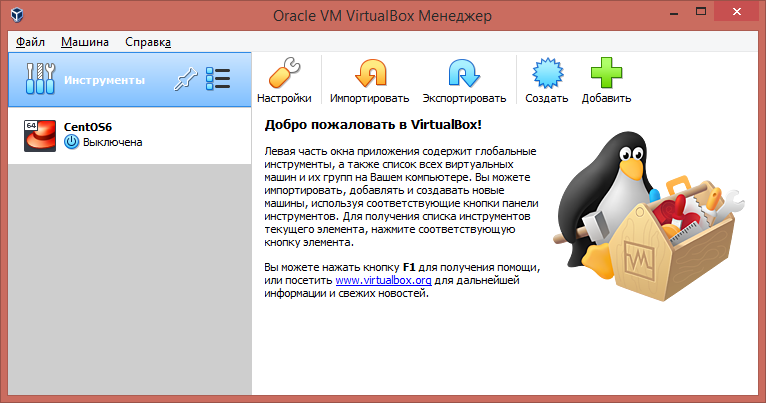Screen dimensions: 766x403
Task: Click the Выключена status text
Action: pyautogui.click(x=112, y=142)
